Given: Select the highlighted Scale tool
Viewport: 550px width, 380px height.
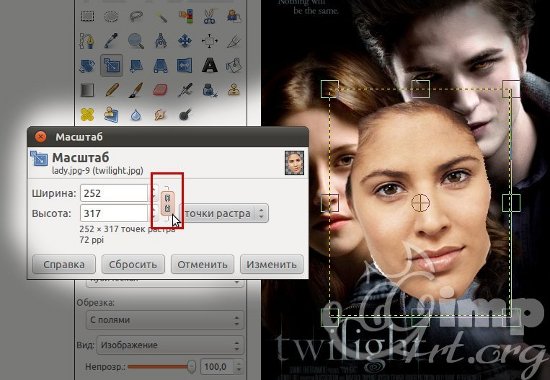Looking at the screenshot, I should [112, 66].
